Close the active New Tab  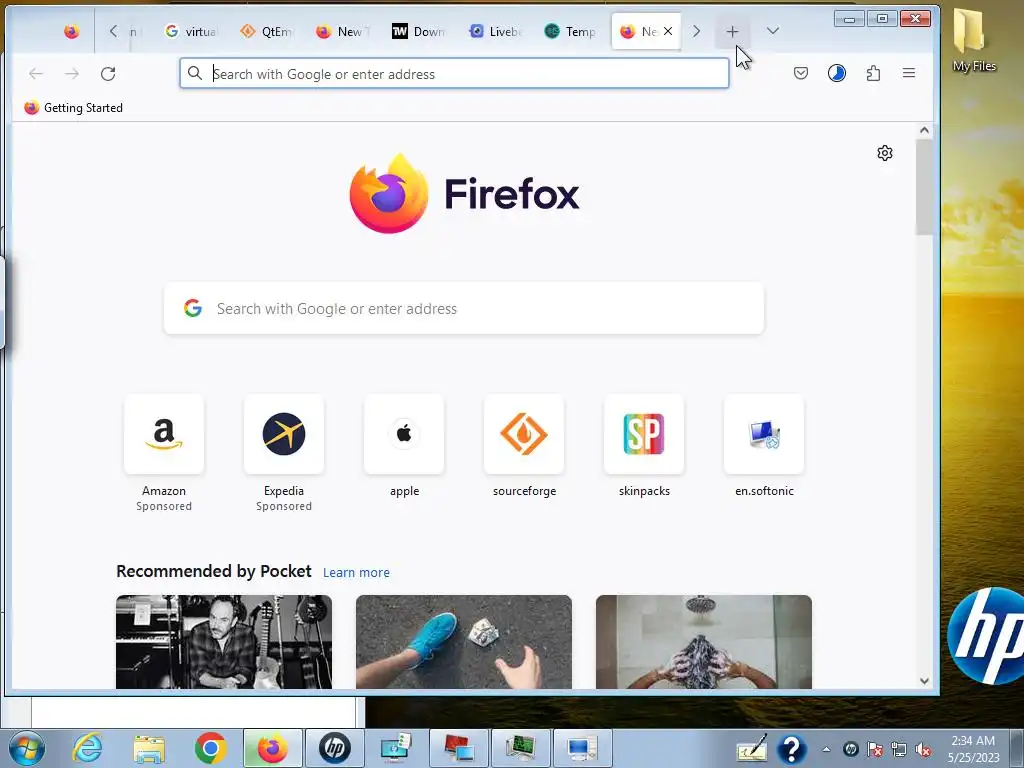coord(668,31)
